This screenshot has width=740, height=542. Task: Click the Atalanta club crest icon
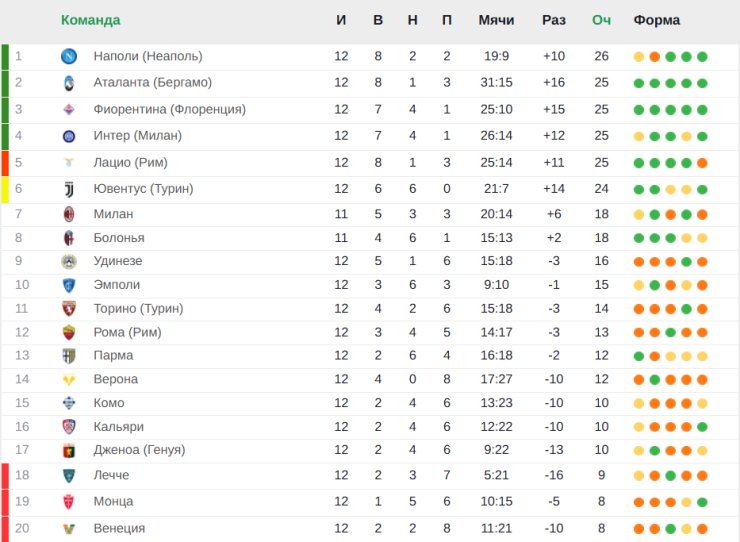coord(68,82)
